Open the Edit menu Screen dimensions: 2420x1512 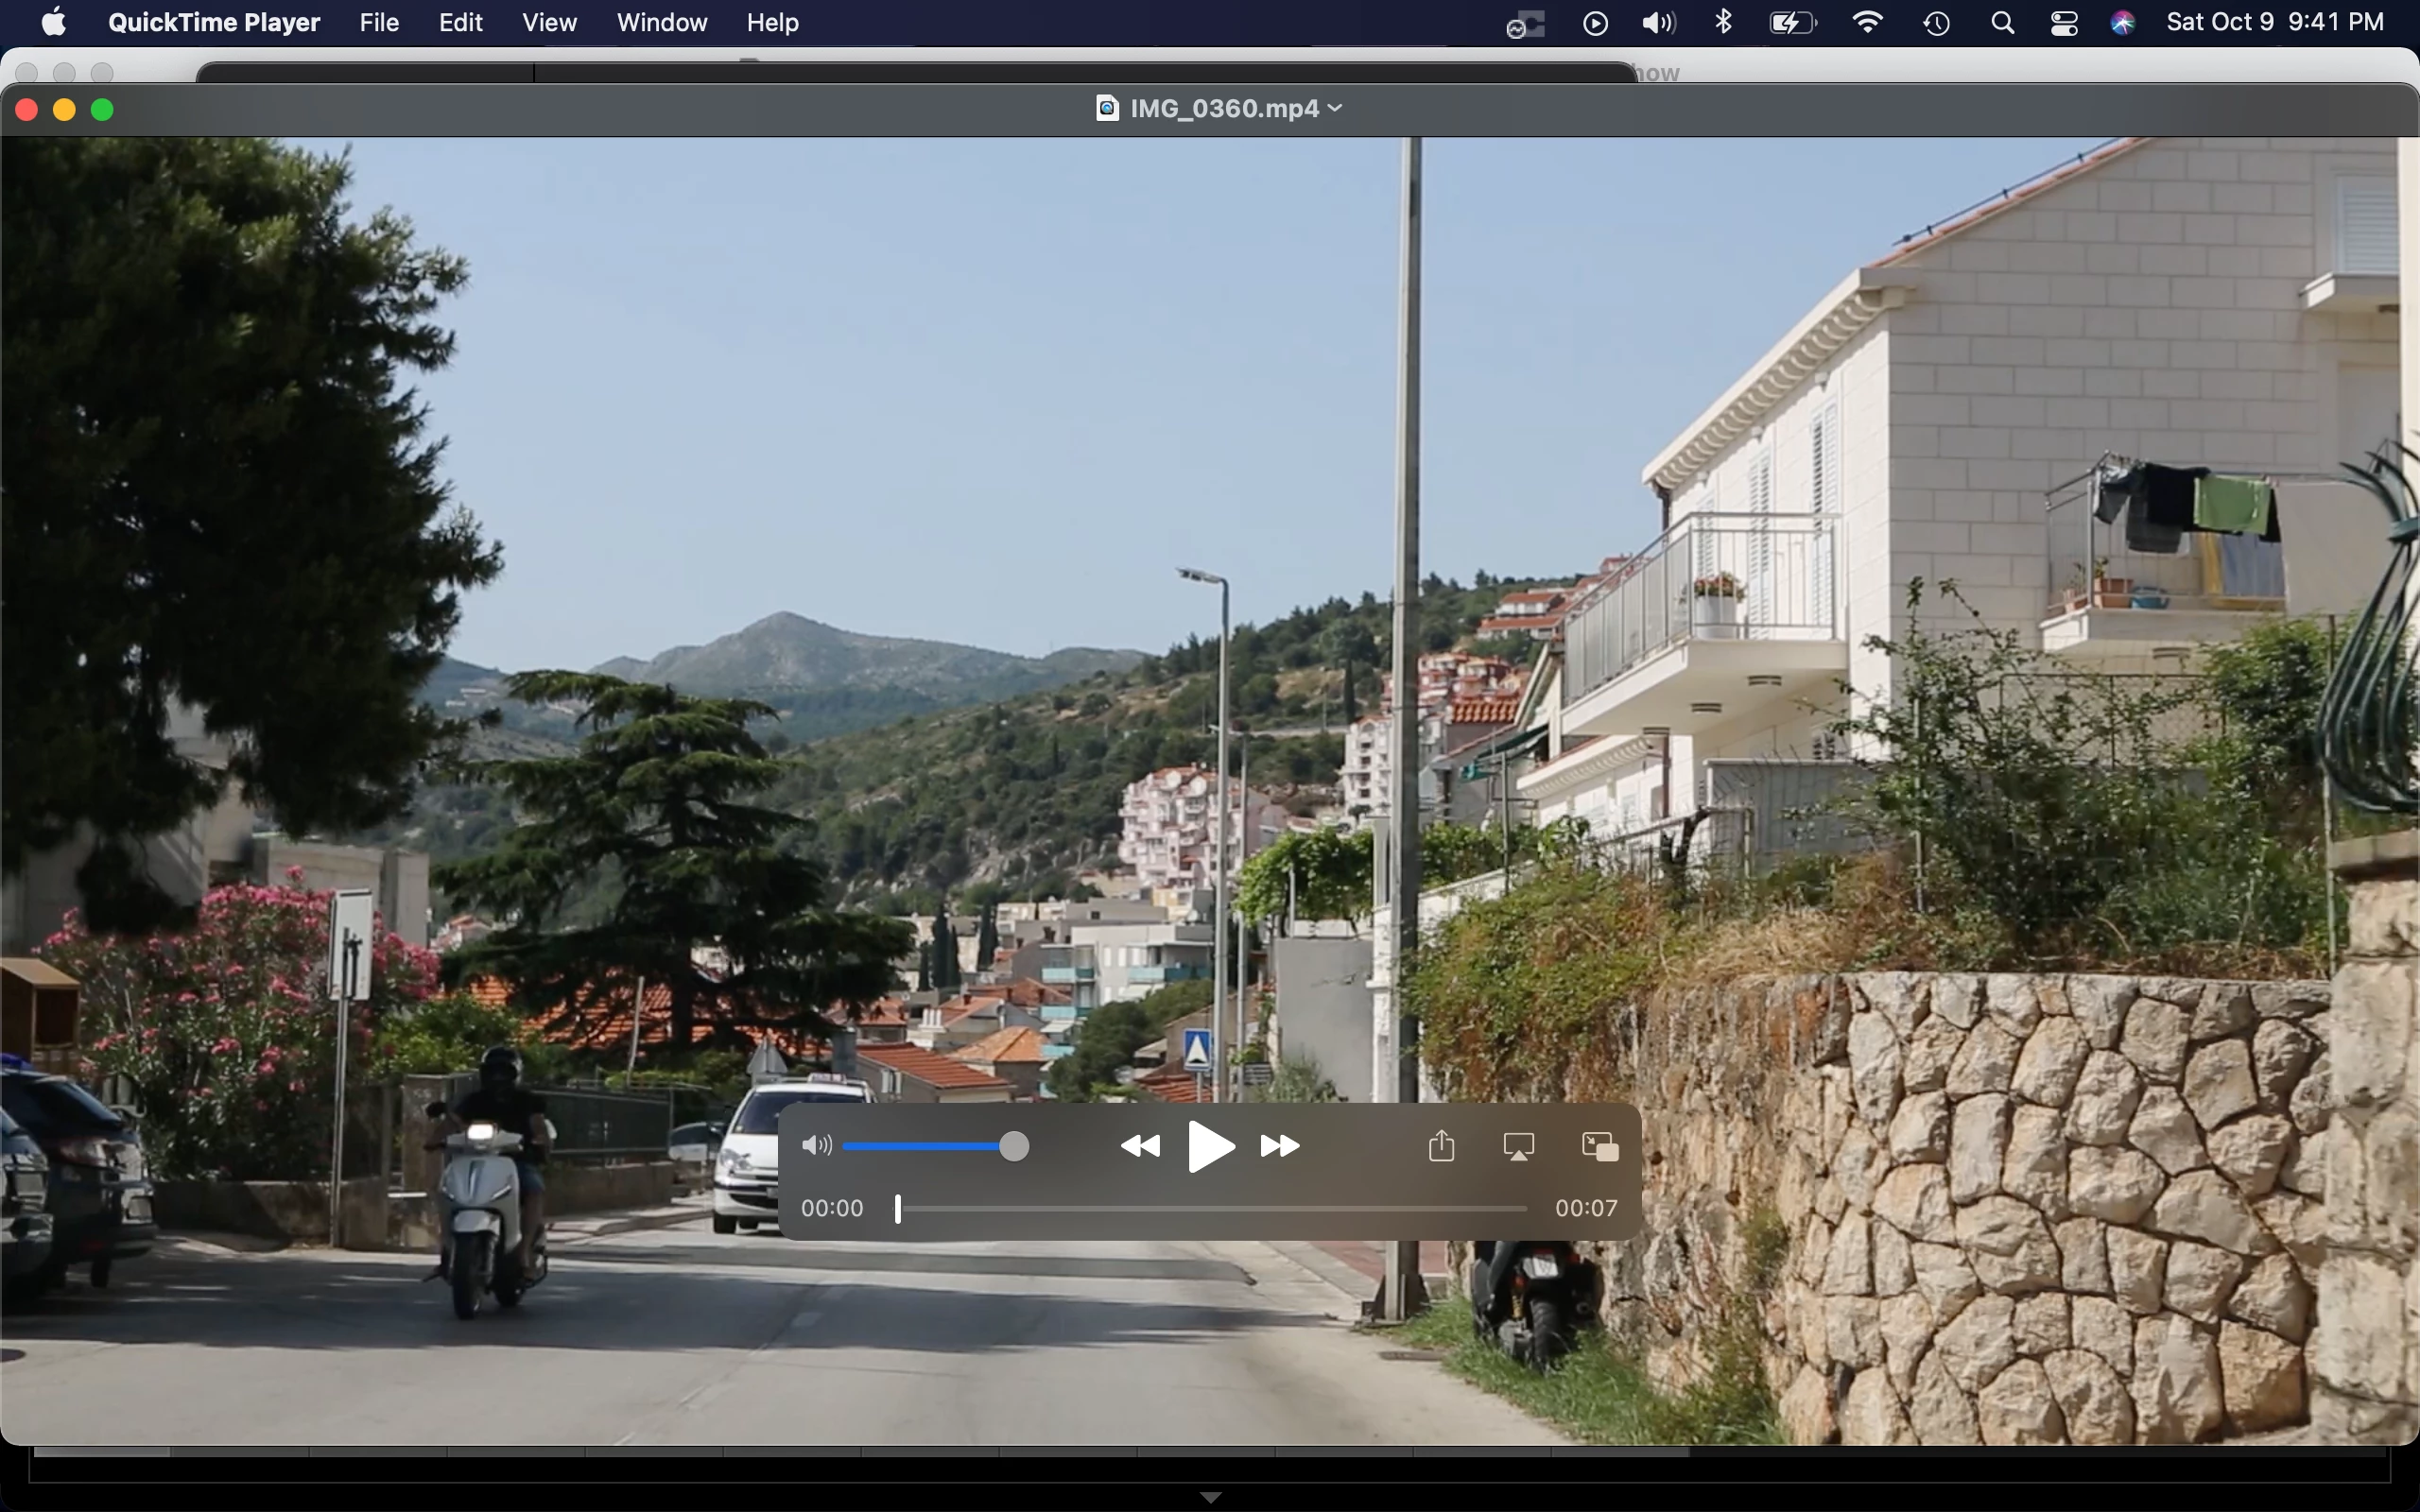[460, 22]
